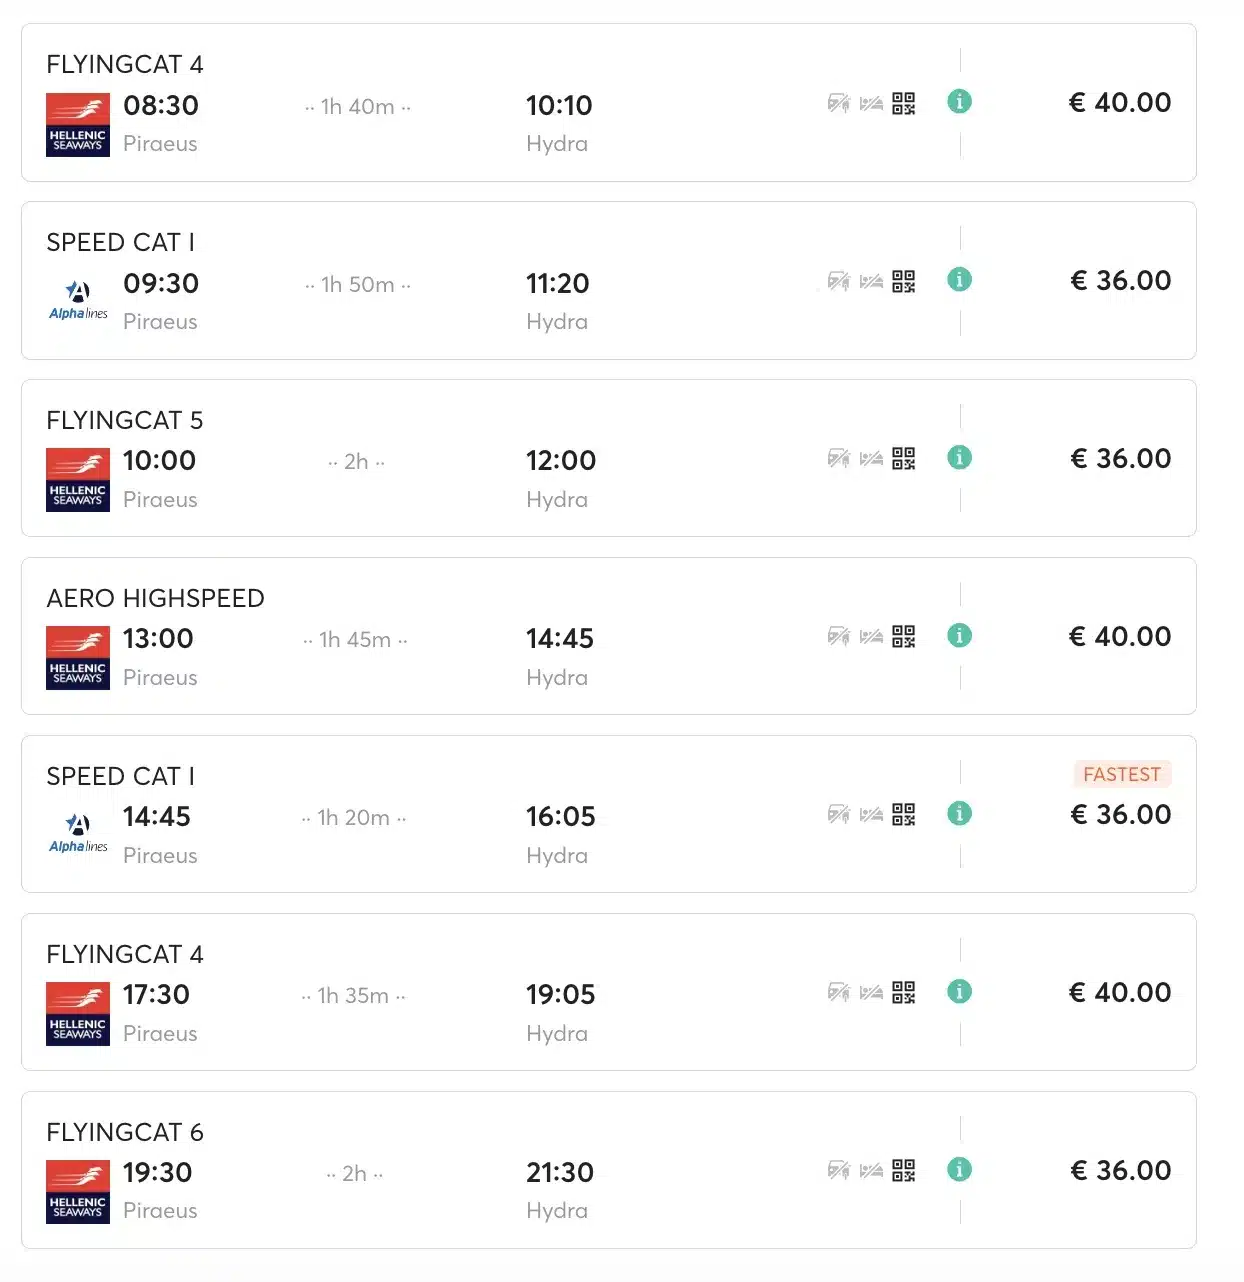Click the QR code icon for FLYINGCAT 5
The image size is (1244, 1282).
[904, 459]
